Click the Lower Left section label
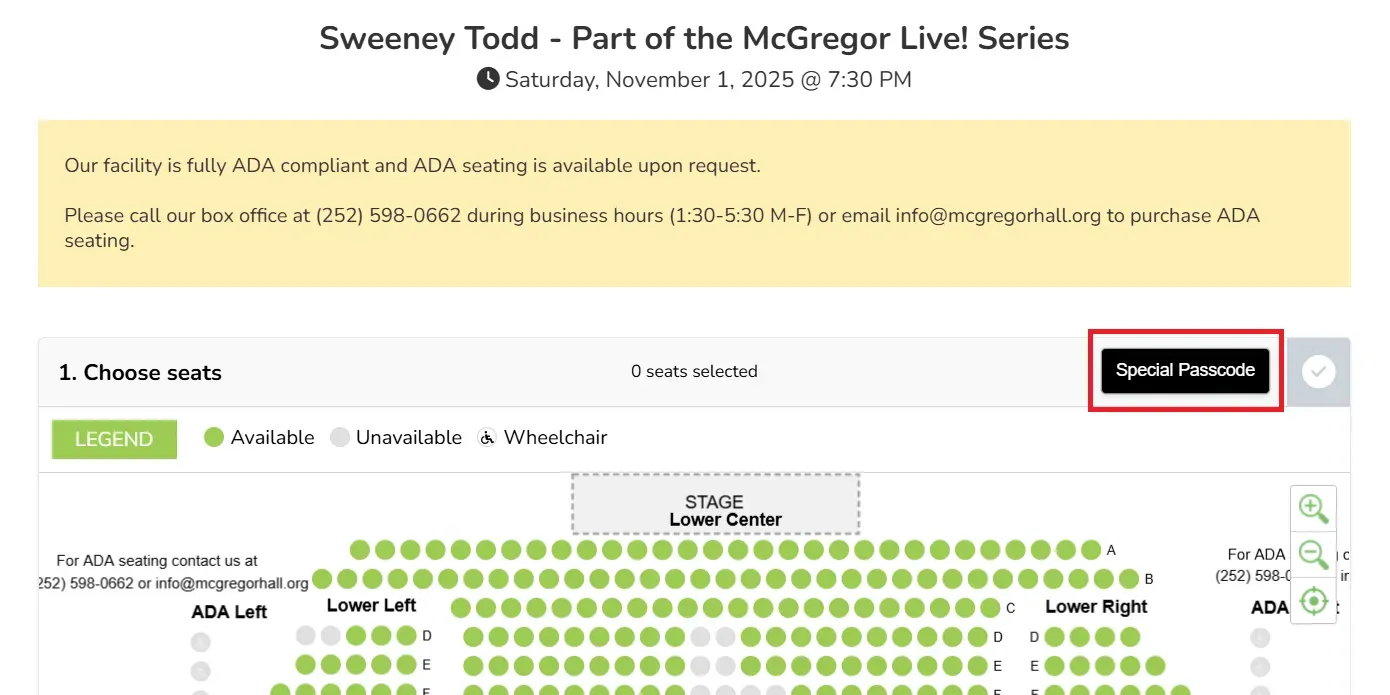Screen dimensions: 1390x695 pyautogui.click(x=371, y=606)
